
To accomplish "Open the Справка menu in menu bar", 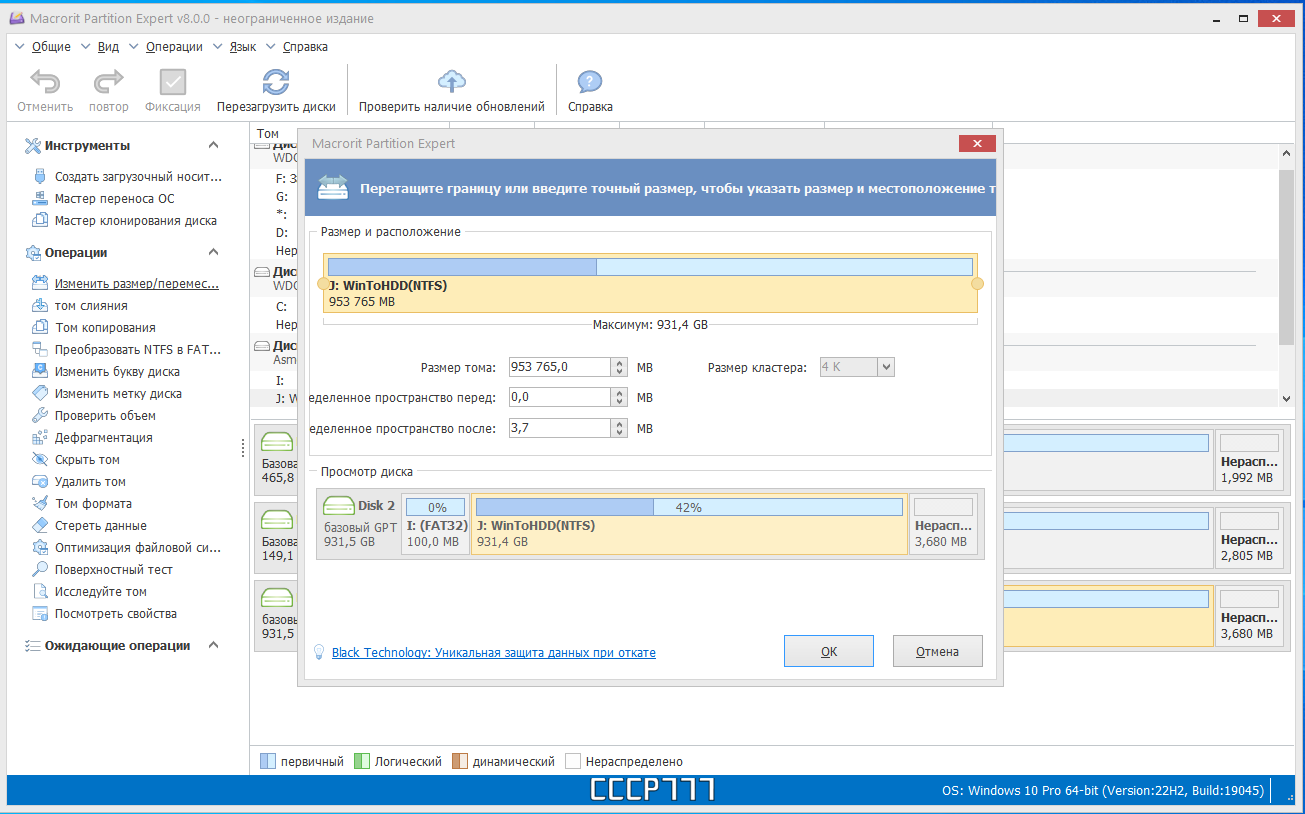I will (x=305, y=46).
